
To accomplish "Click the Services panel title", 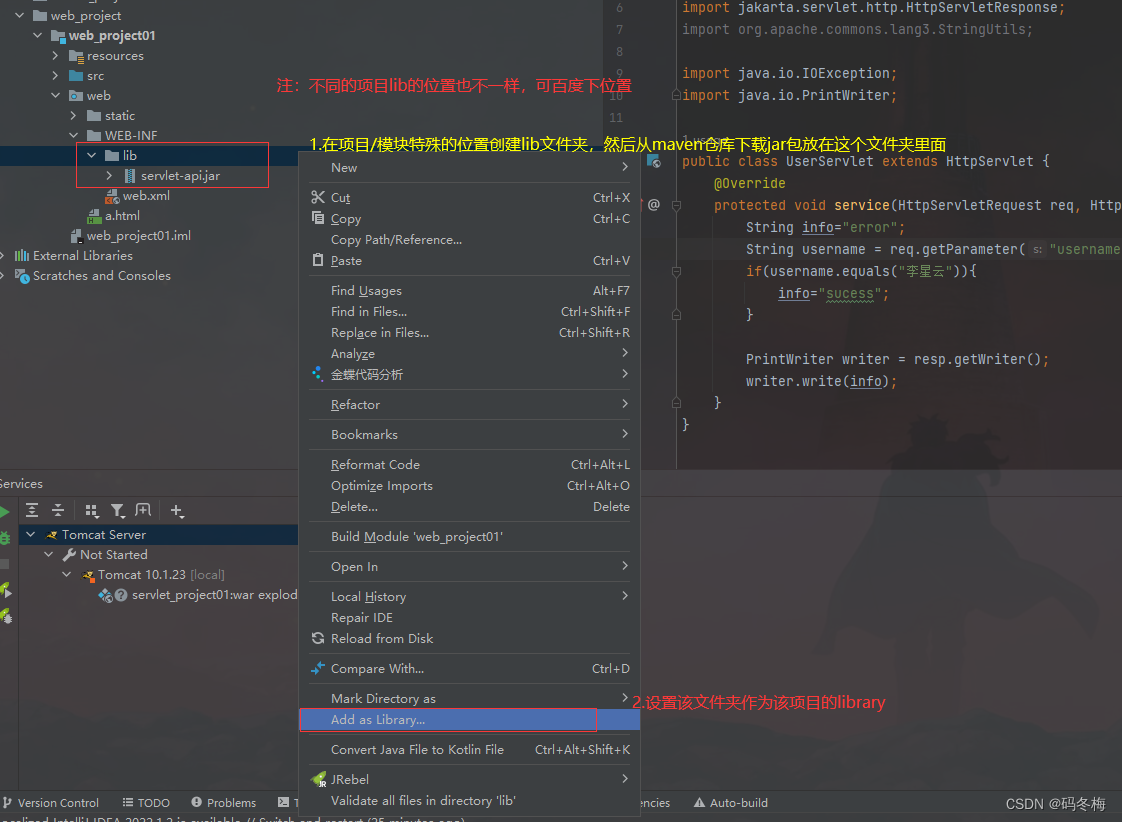I will [x=21, y=484].
